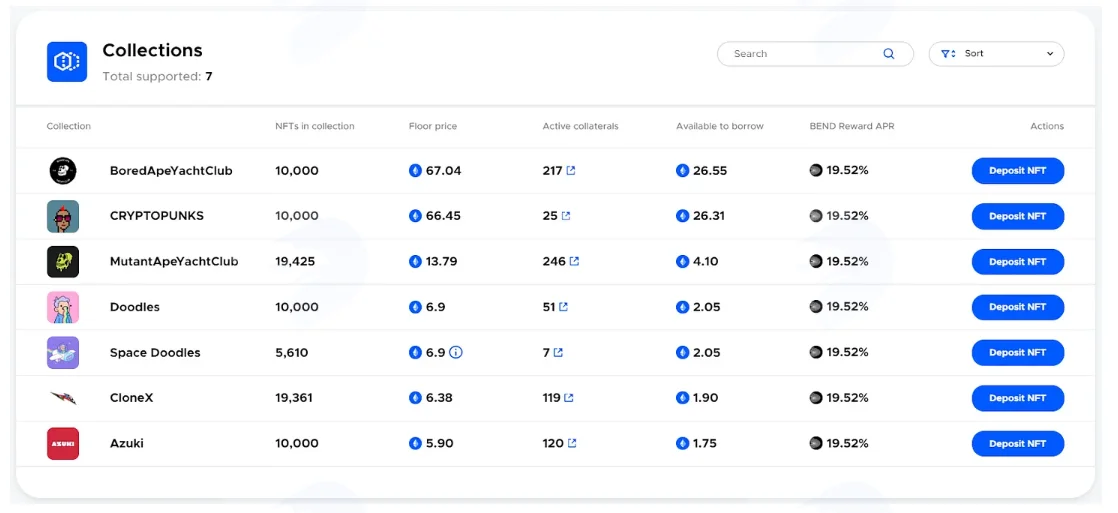Click 19.52% APR in Doodles row
This screenshot has height=513, width=1118.
(x=847, y=307)
